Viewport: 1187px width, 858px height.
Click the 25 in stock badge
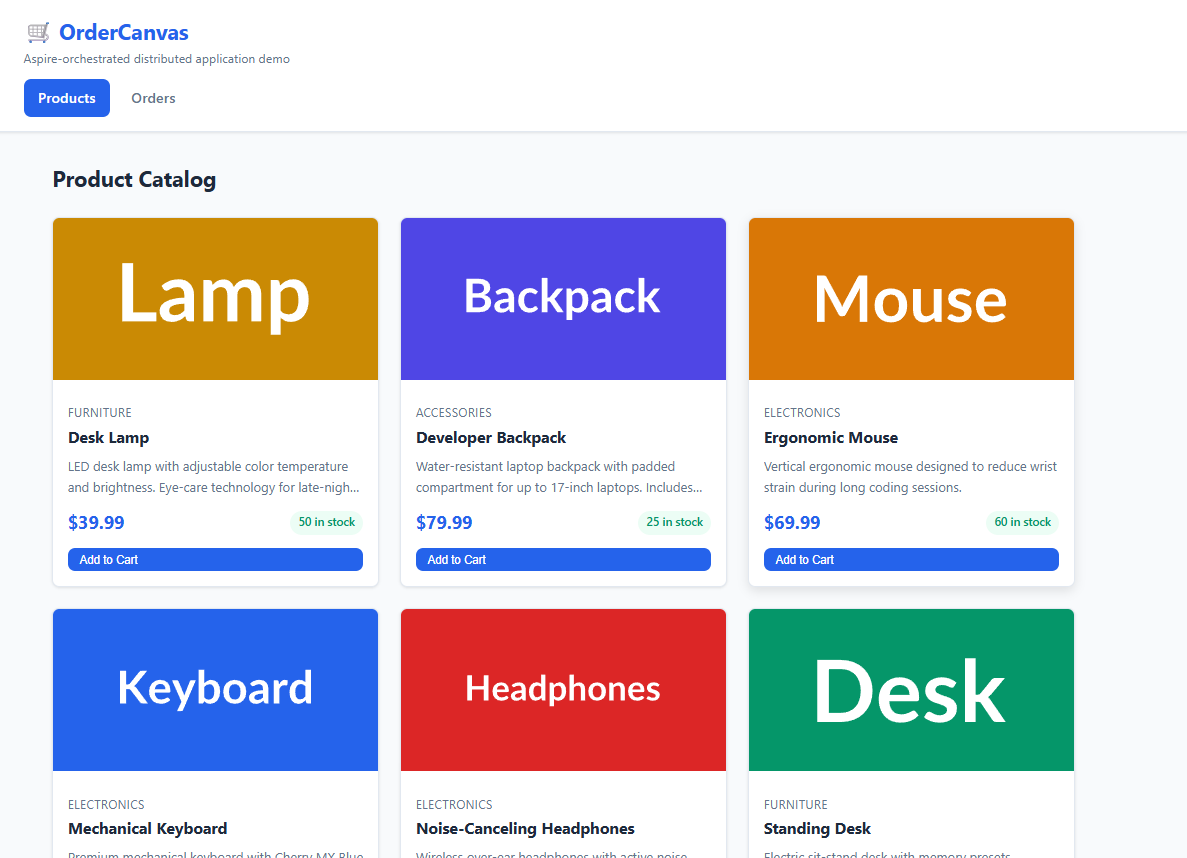(674, 522)
